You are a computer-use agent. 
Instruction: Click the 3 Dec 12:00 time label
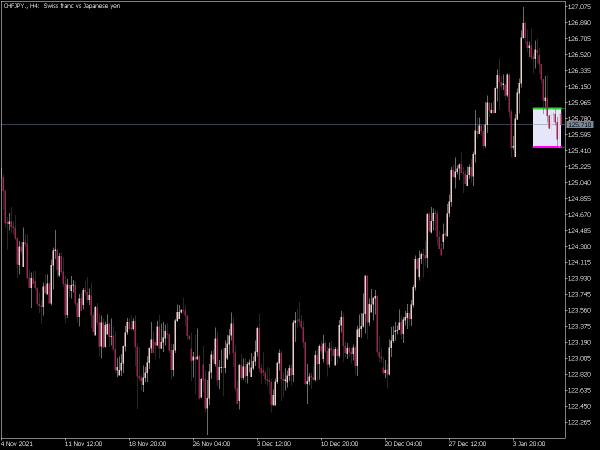click(274, 442)
